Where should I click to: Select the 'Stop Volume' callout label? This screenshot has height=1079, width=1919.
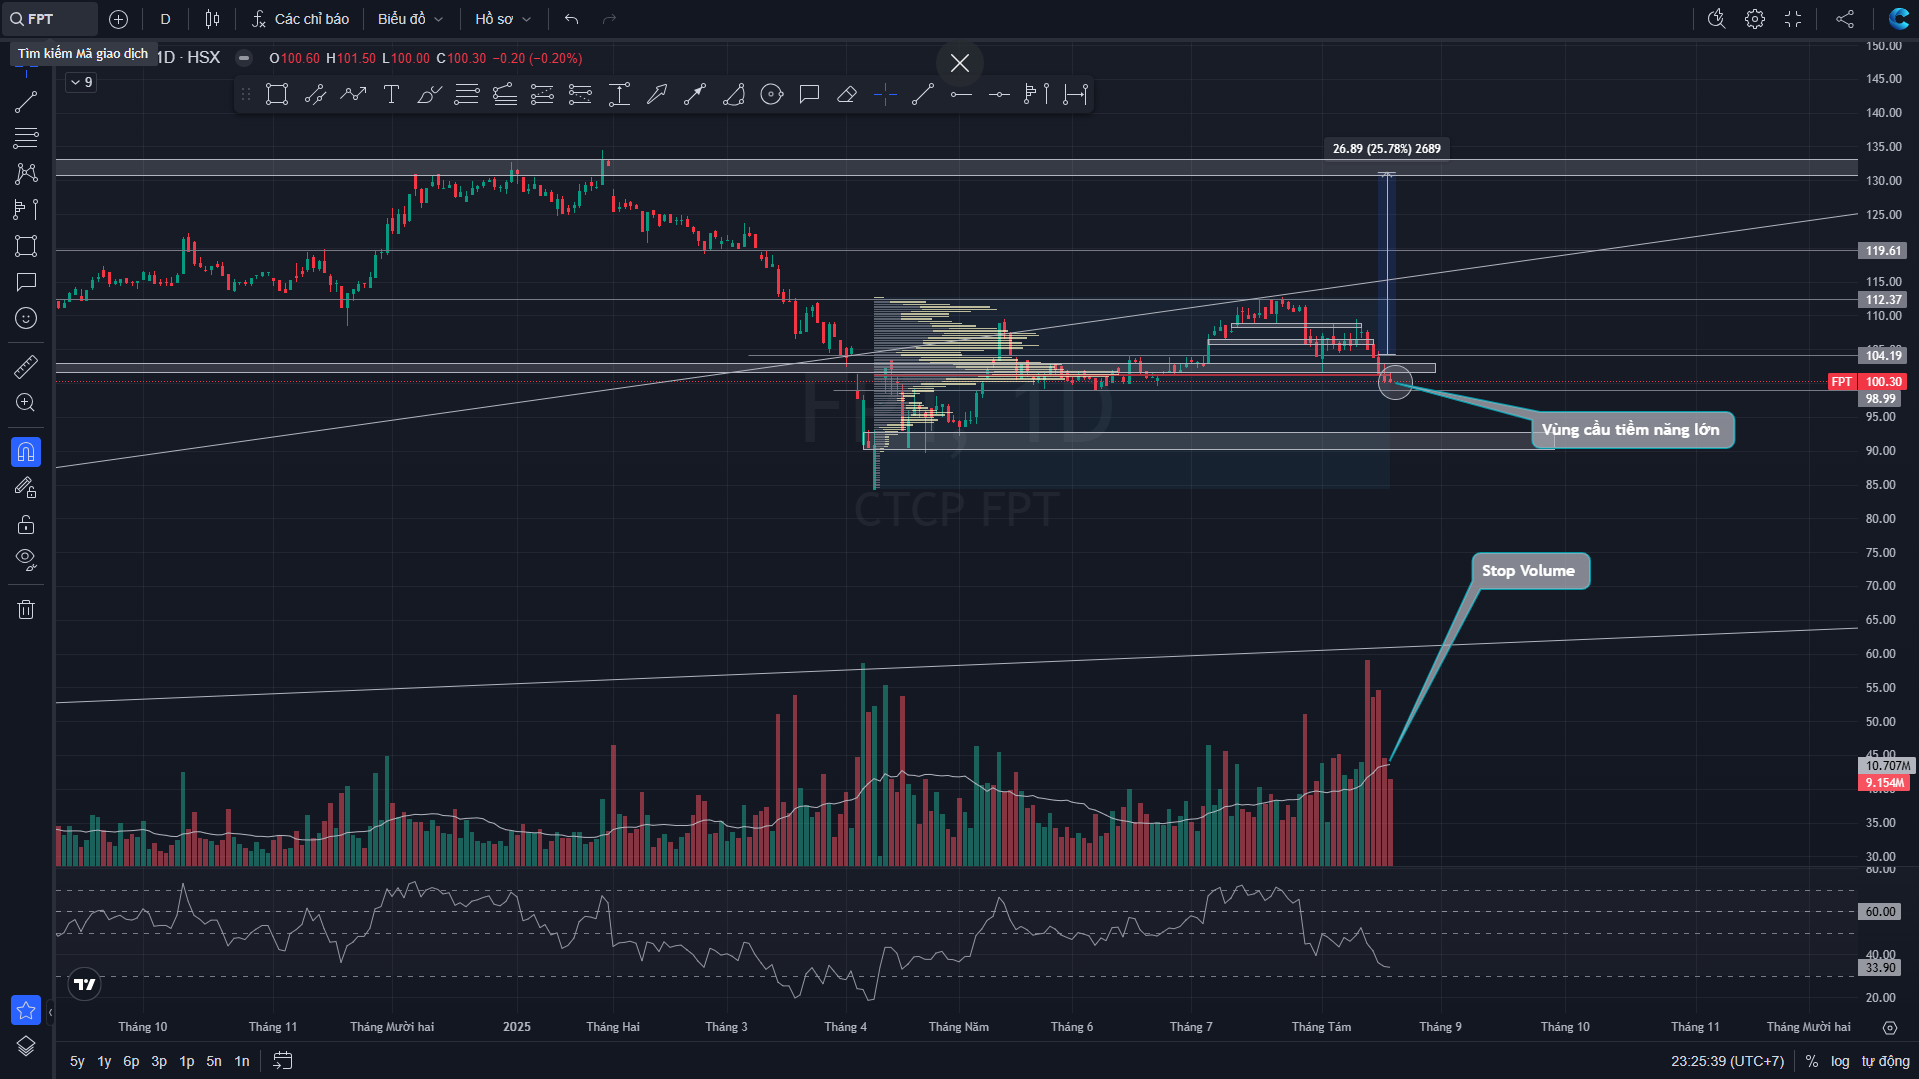click(x=1529, y=571)
